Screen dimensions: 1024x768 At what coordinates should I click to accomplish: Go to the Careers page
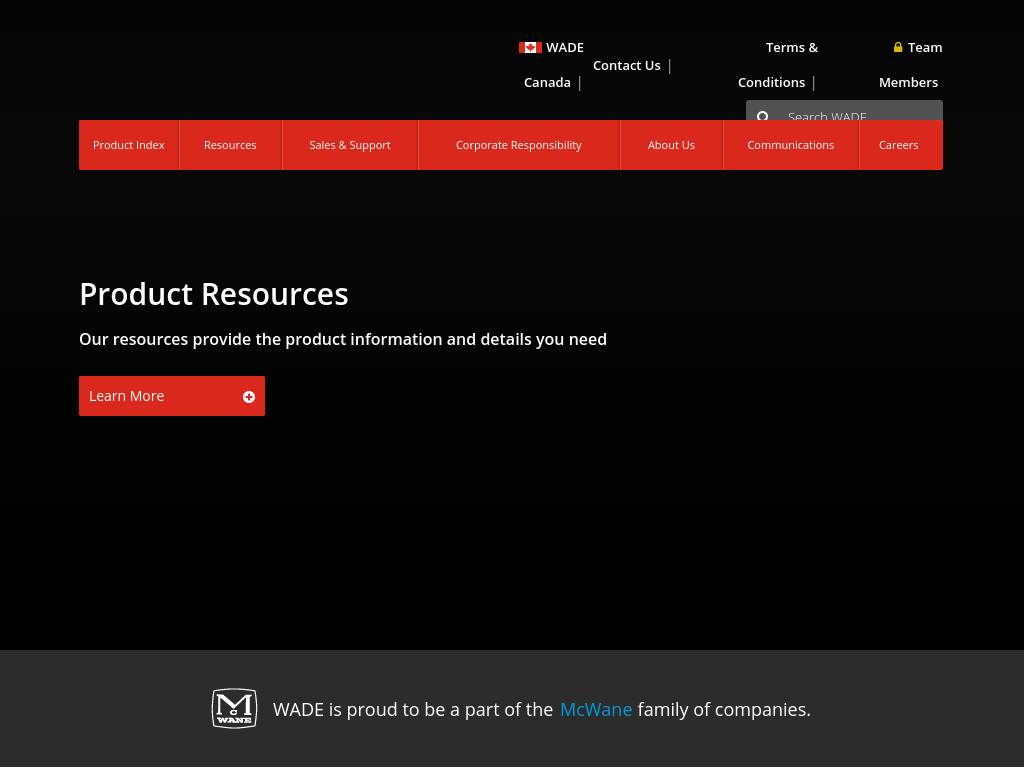[x=898, y=145]
